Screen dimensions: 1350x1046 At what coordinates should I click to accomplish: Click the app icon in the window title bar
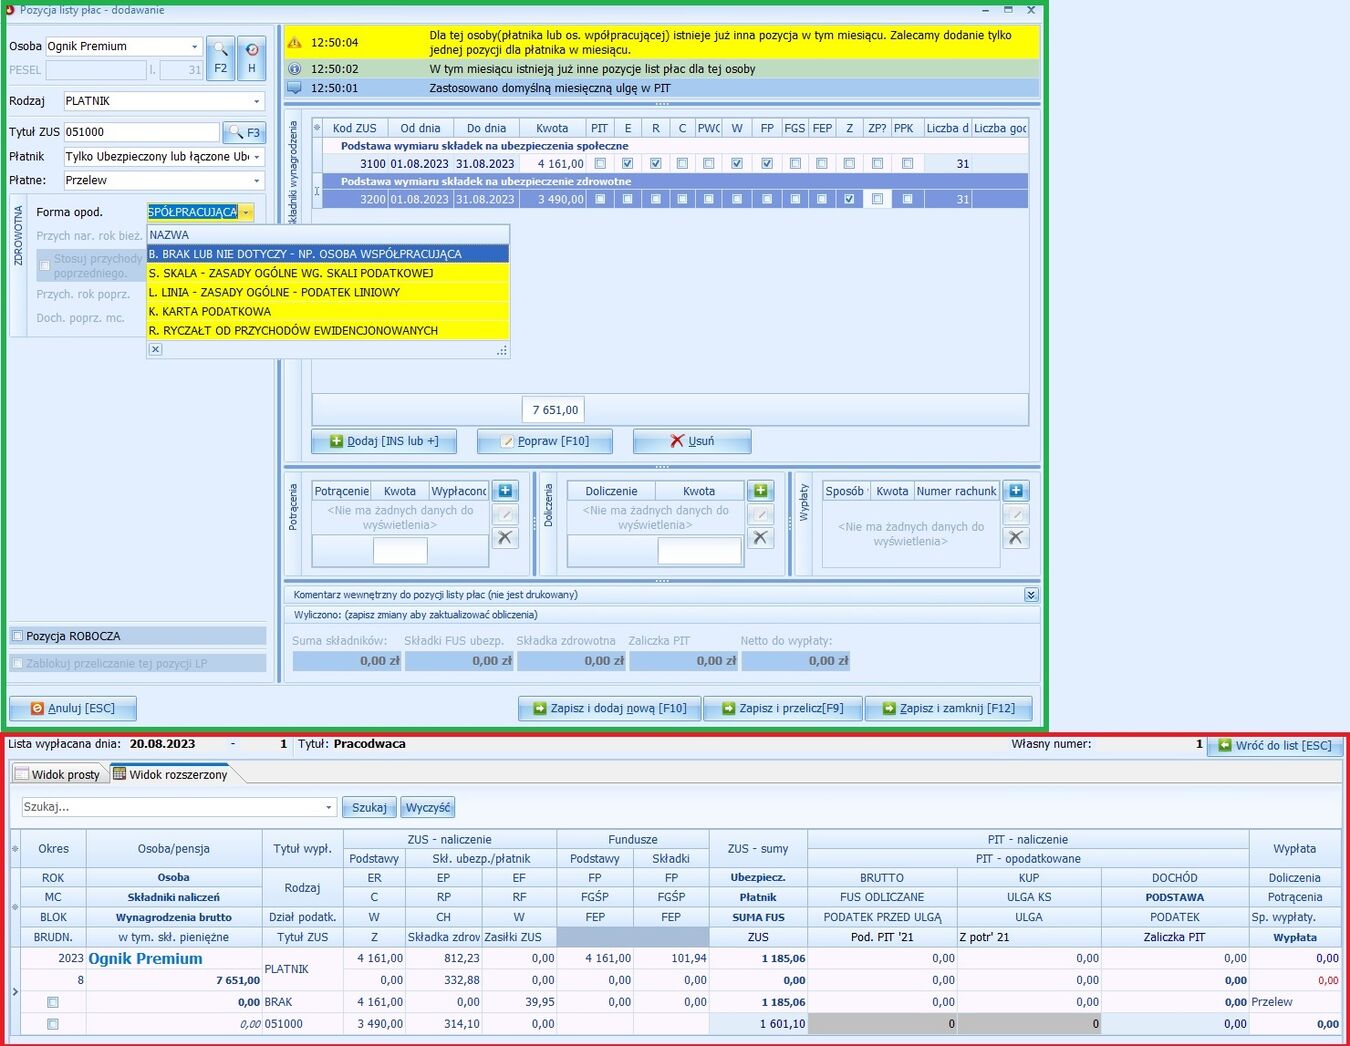pos(11,10)
